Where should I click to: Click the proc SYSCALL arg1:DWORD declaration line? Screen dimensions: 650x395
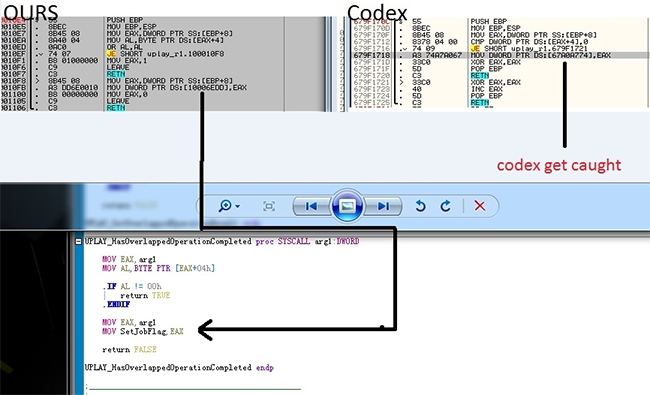pyautogui.click(x=222, y=241)
